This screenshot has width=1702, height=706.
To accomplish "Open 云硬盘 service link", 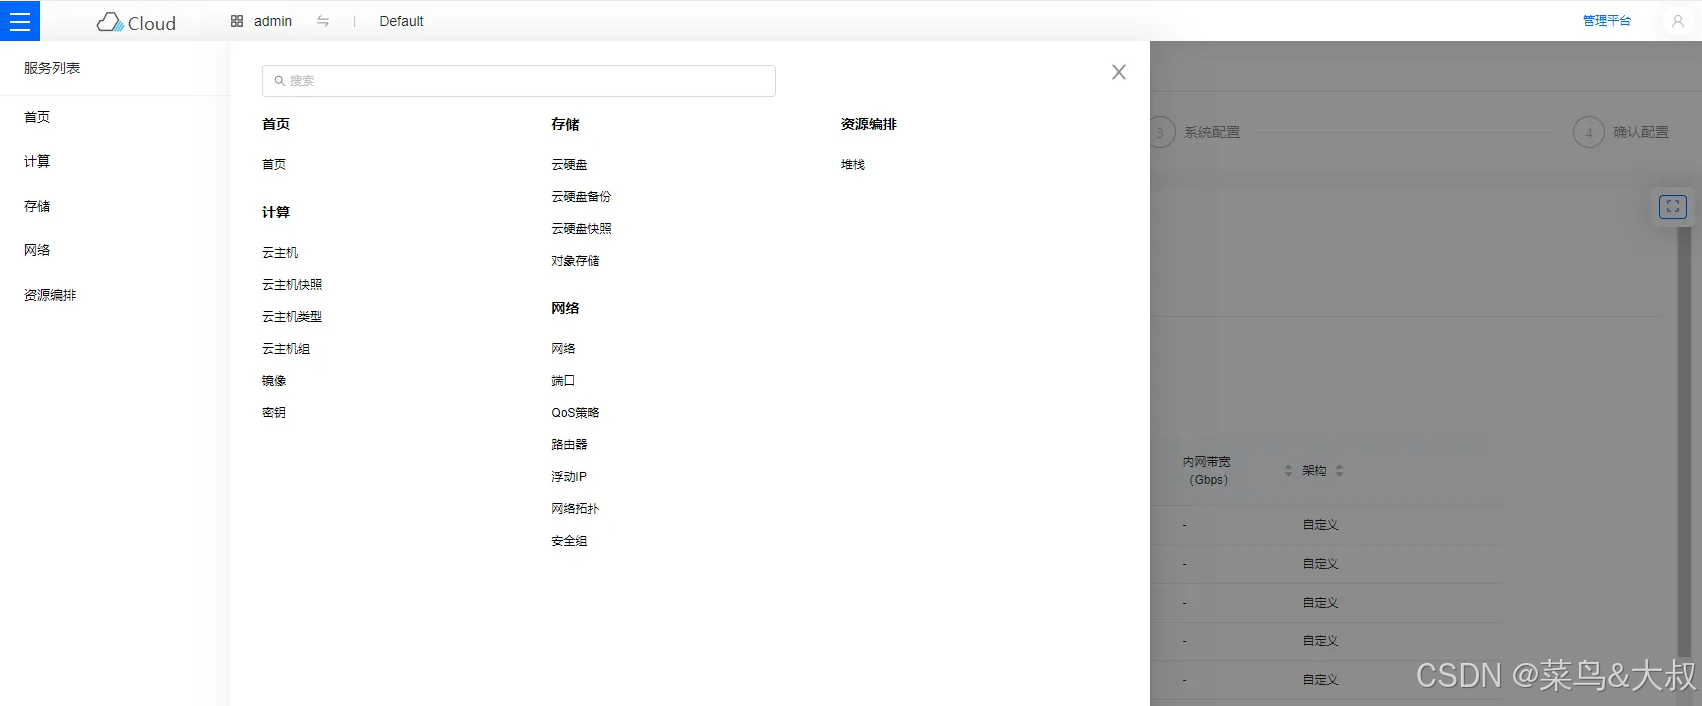I will tap(569, 164).
